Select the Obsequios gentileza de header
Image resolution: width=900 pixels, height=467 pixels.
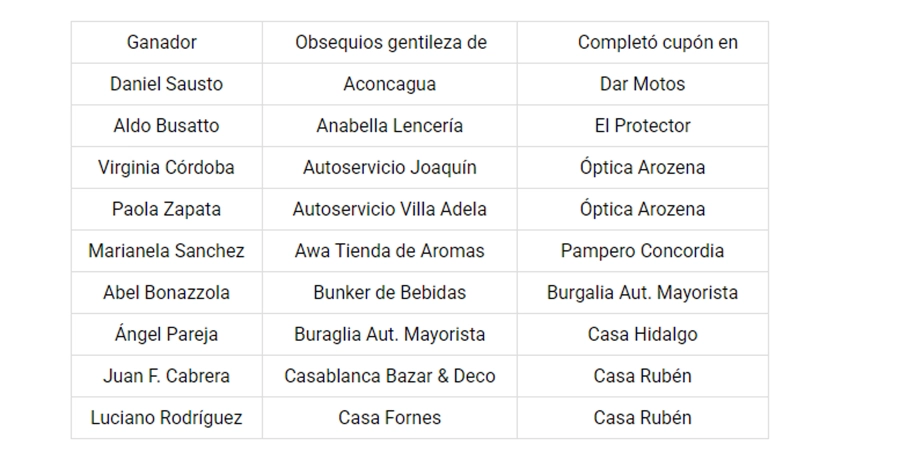pos(390,43)
